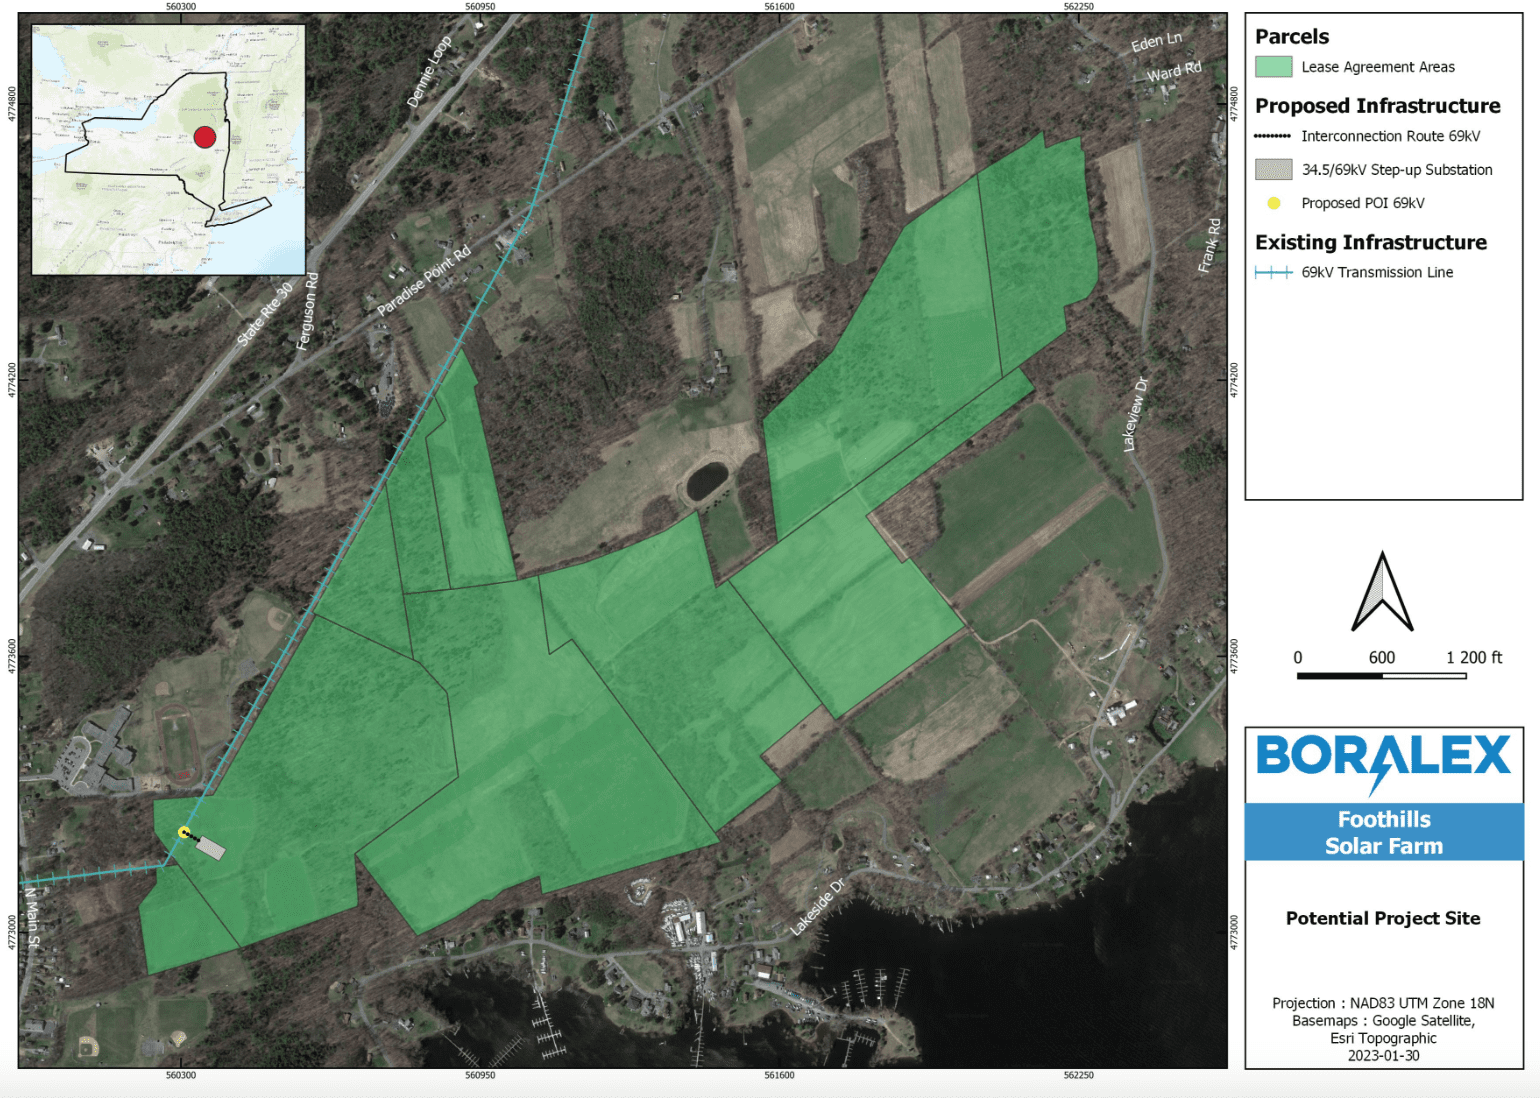Click the 'State Rte 30' road label
The width and height of the screenshot is (1540, 1098).
[265, 313]
